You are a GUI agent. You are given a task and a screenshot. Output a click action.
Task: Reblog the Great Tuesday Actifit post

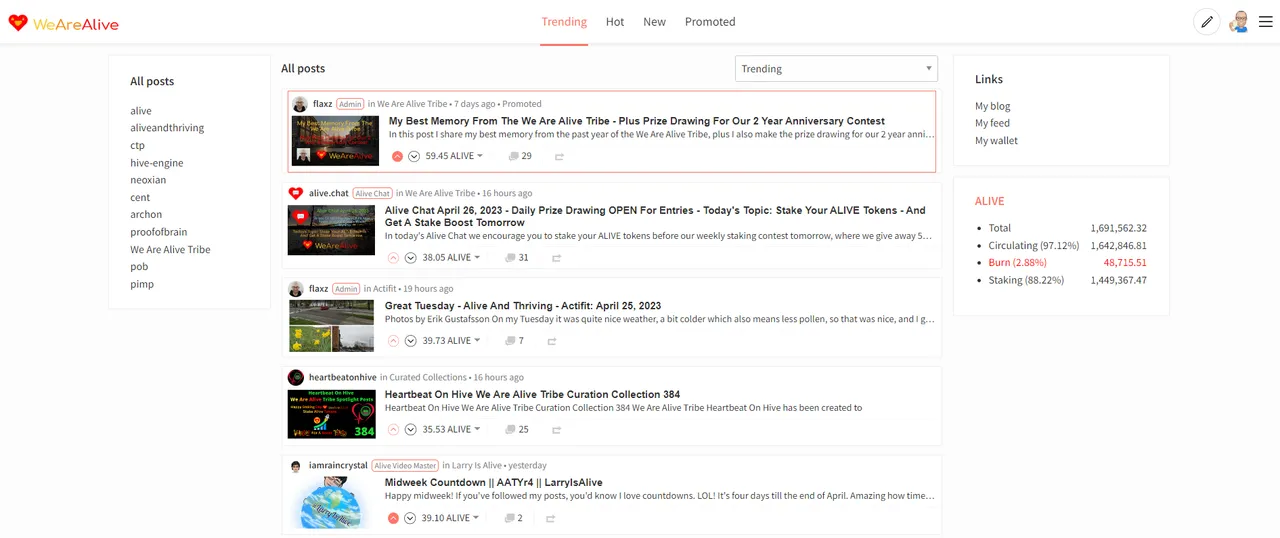pyautogui.click(x=551, y=341)
